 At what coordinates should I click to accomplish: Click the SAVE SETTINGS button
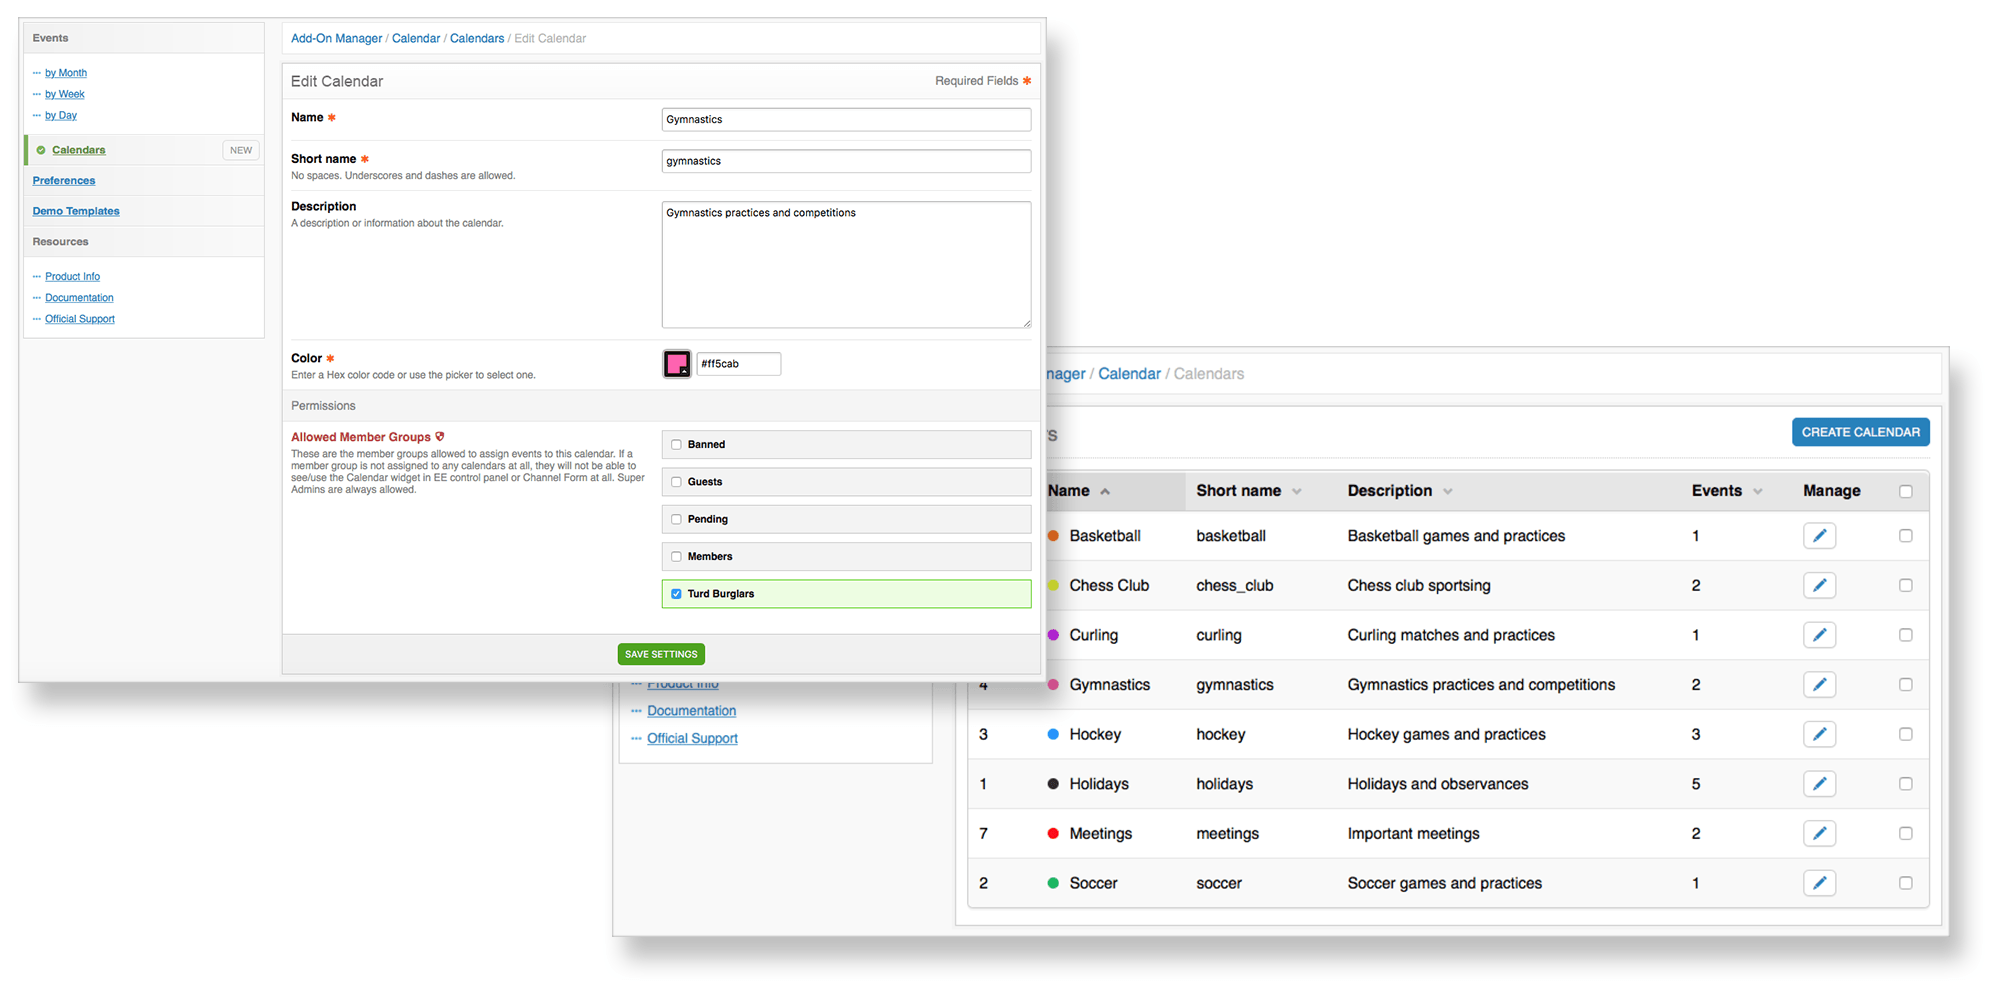pos(661,654)
